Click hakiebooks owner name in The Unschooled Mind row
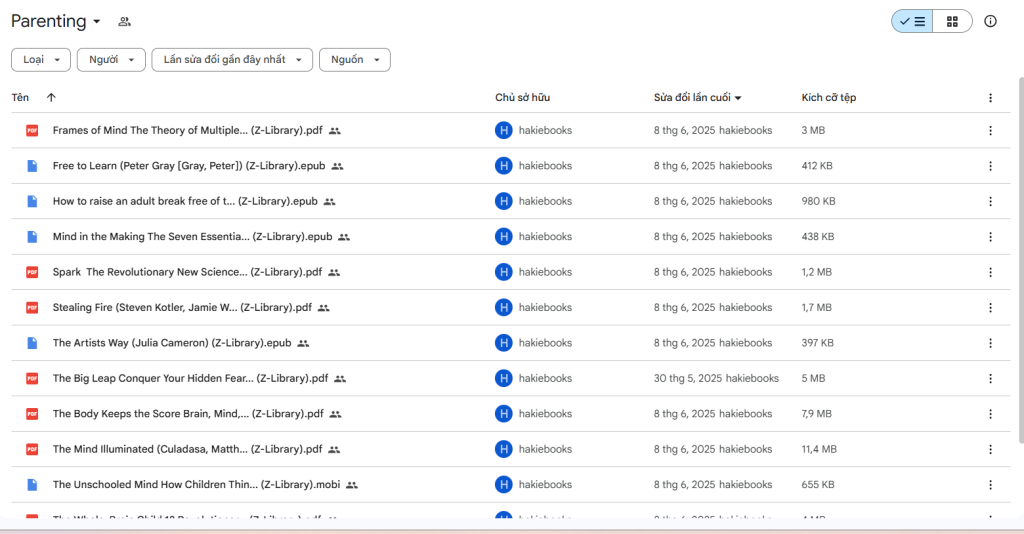The height and width of the screenshot is (534, 1024). click(545, 484)
